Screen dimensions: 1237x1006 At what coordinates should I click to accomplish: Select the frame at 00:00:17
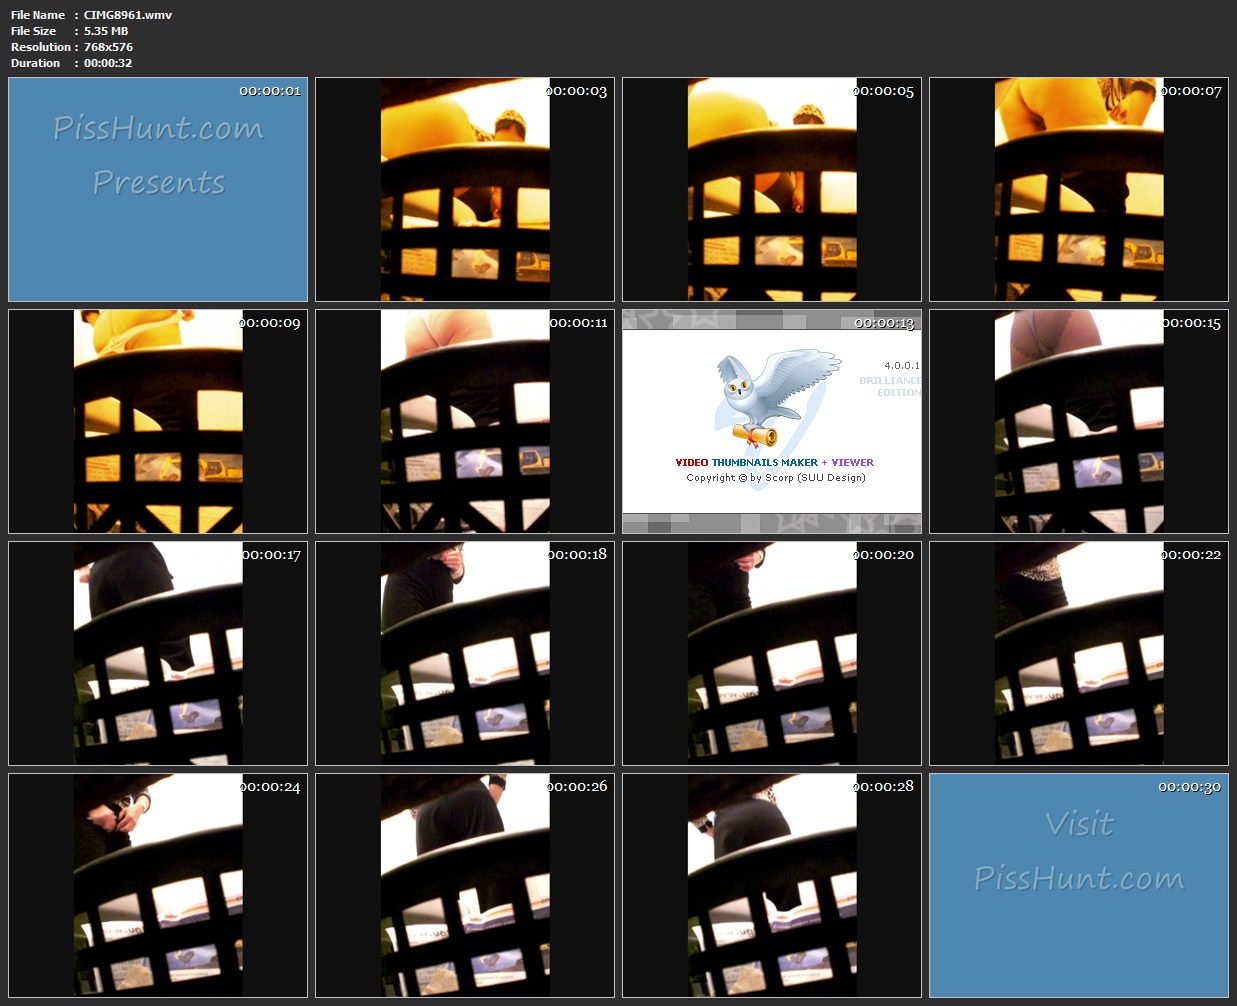click(158, 654)
